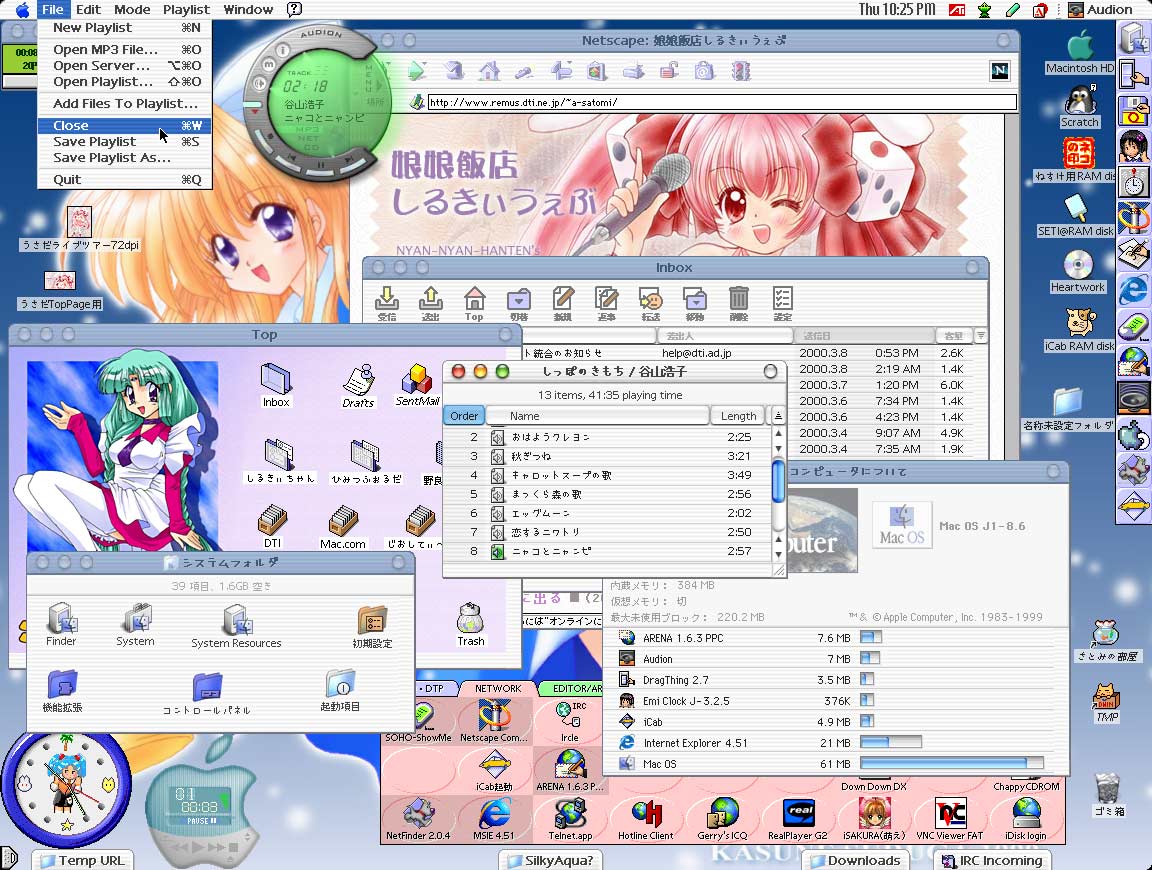
Task: Select track 4 キャロットスープの歌 in playlist
Action: click(x=608, y=475)
